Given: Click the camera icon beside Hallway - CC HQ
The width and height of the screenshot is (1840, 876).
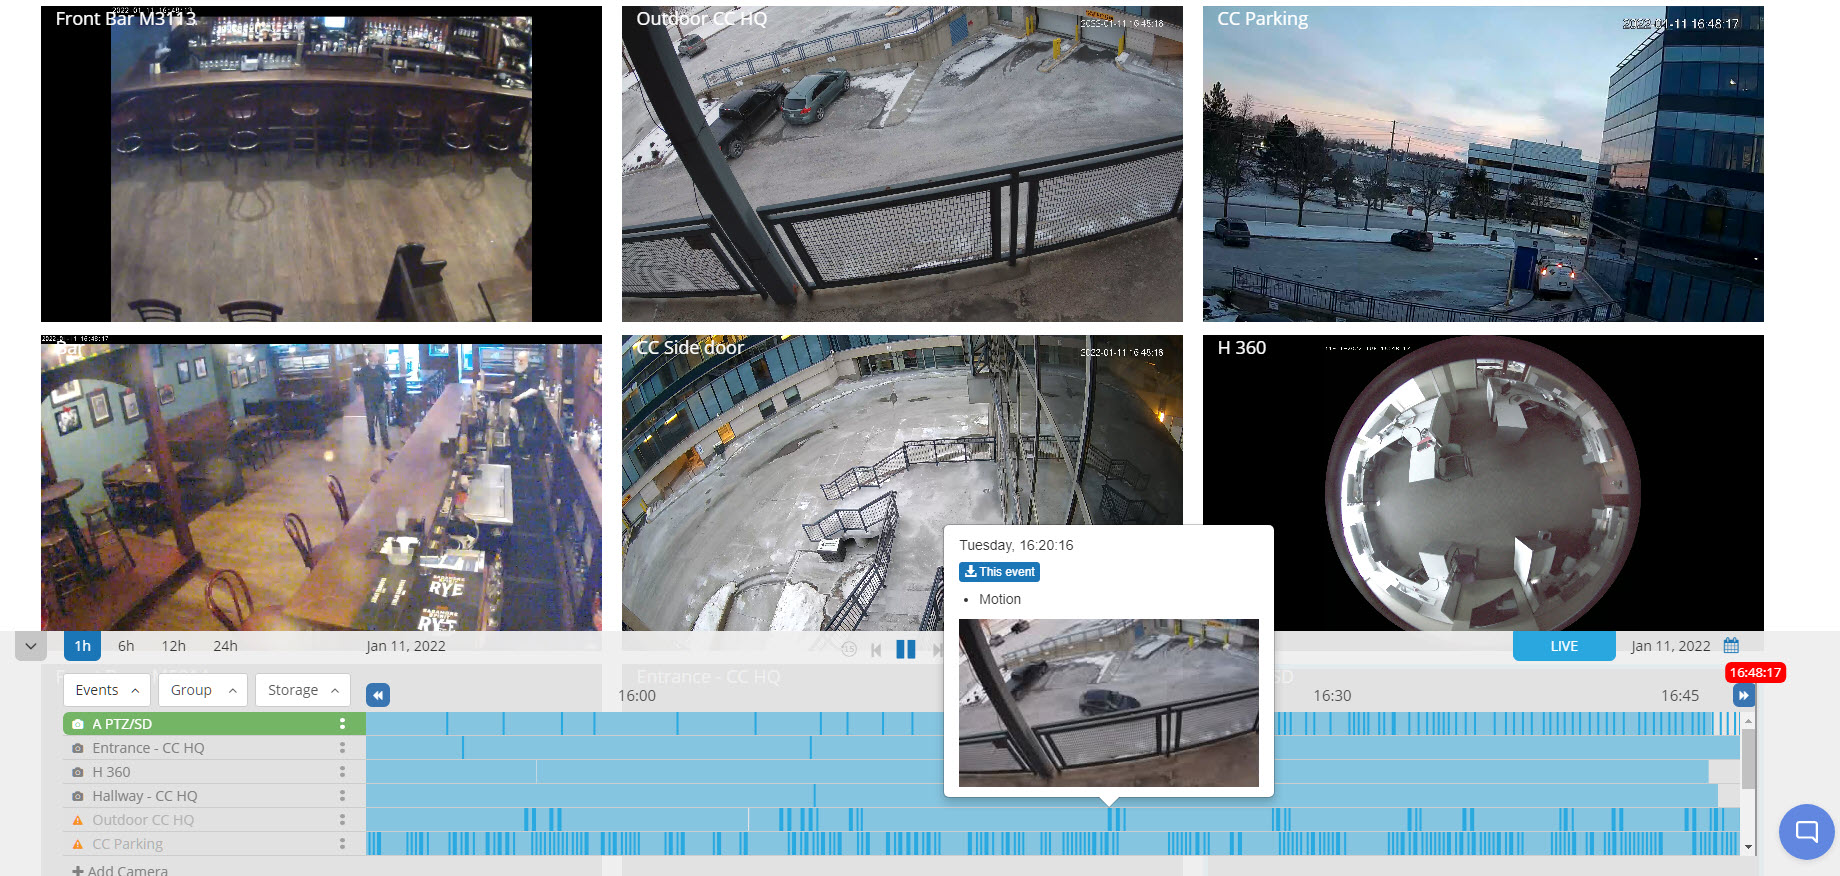Looking at the screenshot, I should click(78, 796).
